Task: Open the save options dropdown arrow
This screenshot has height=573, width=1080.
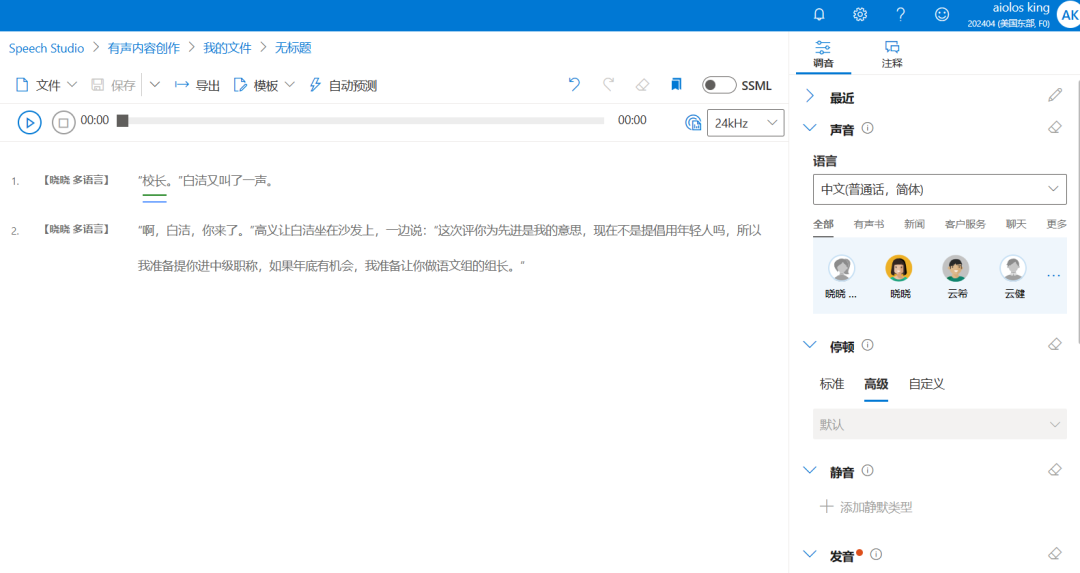Action: tap(155, 85)
